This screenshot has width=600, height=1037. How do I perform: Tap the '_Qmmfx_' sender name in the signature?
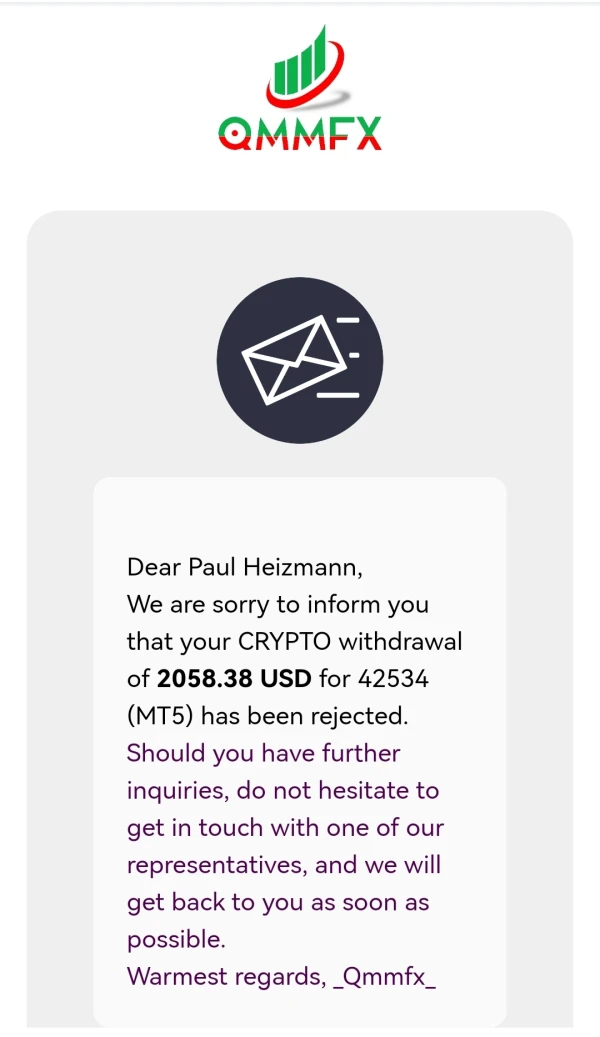pyautogui.click(x=384, y=976)
